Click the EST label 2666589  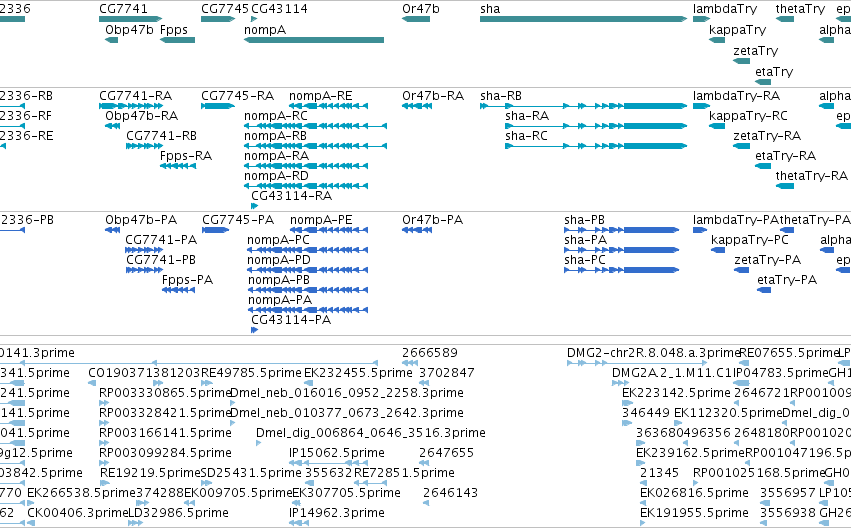(x=430, y=353)
